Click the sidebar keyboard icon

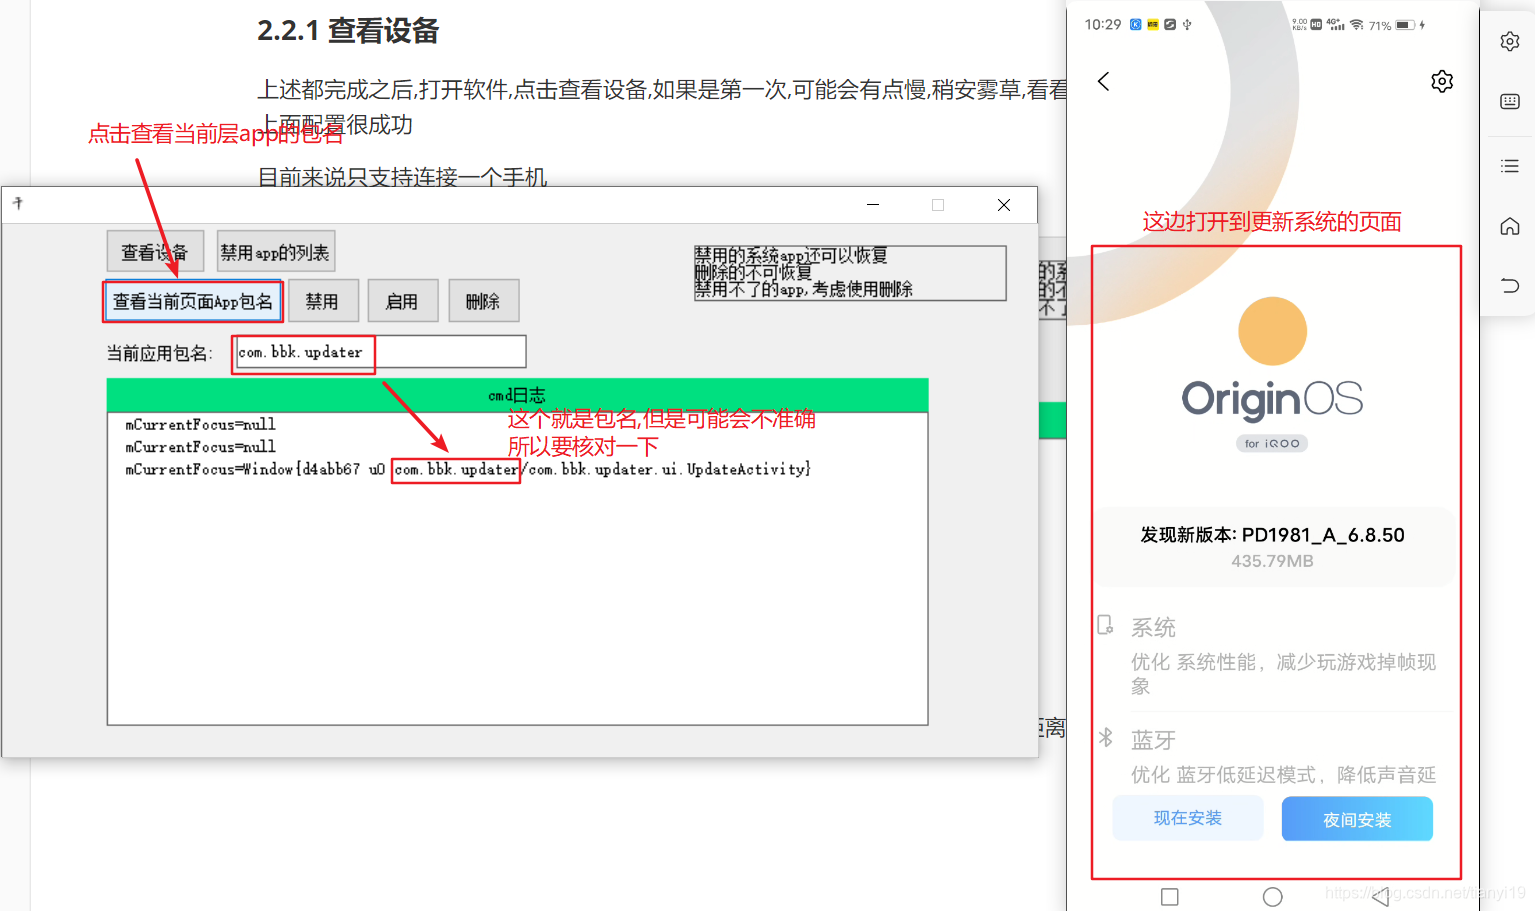pyautogui.click(x=1510, y=101)
